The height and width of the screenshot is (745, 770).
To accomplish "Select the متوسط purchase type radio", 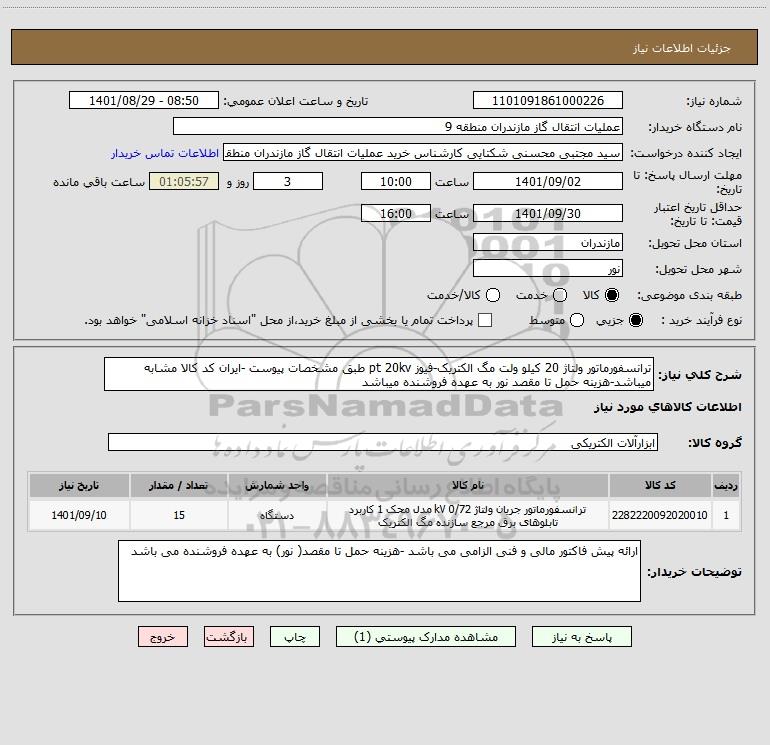I will tap(577, 320).
